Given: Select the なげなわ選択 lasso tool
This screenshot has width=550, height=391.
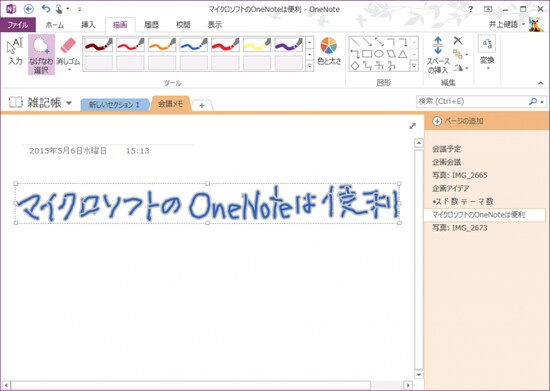Looking at the screenshot, I should tap(41, 55).
